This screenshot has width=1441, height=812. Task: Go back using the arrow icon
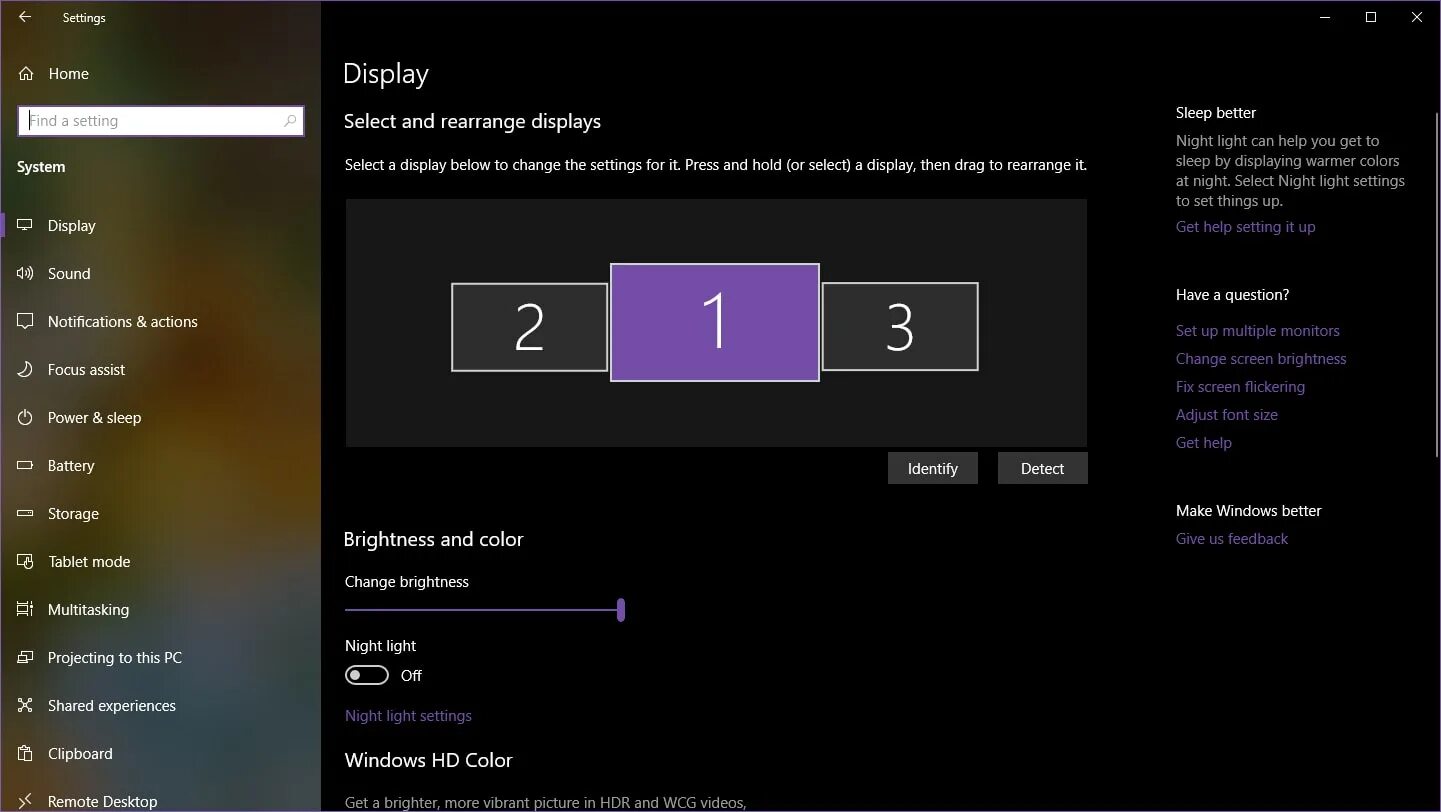[x=25, y=17]
